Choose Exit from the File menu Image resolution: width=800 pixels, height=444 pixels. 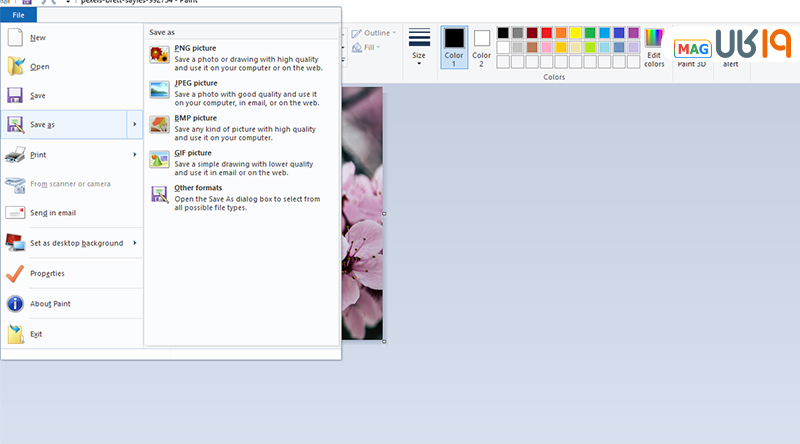(72, 334)
